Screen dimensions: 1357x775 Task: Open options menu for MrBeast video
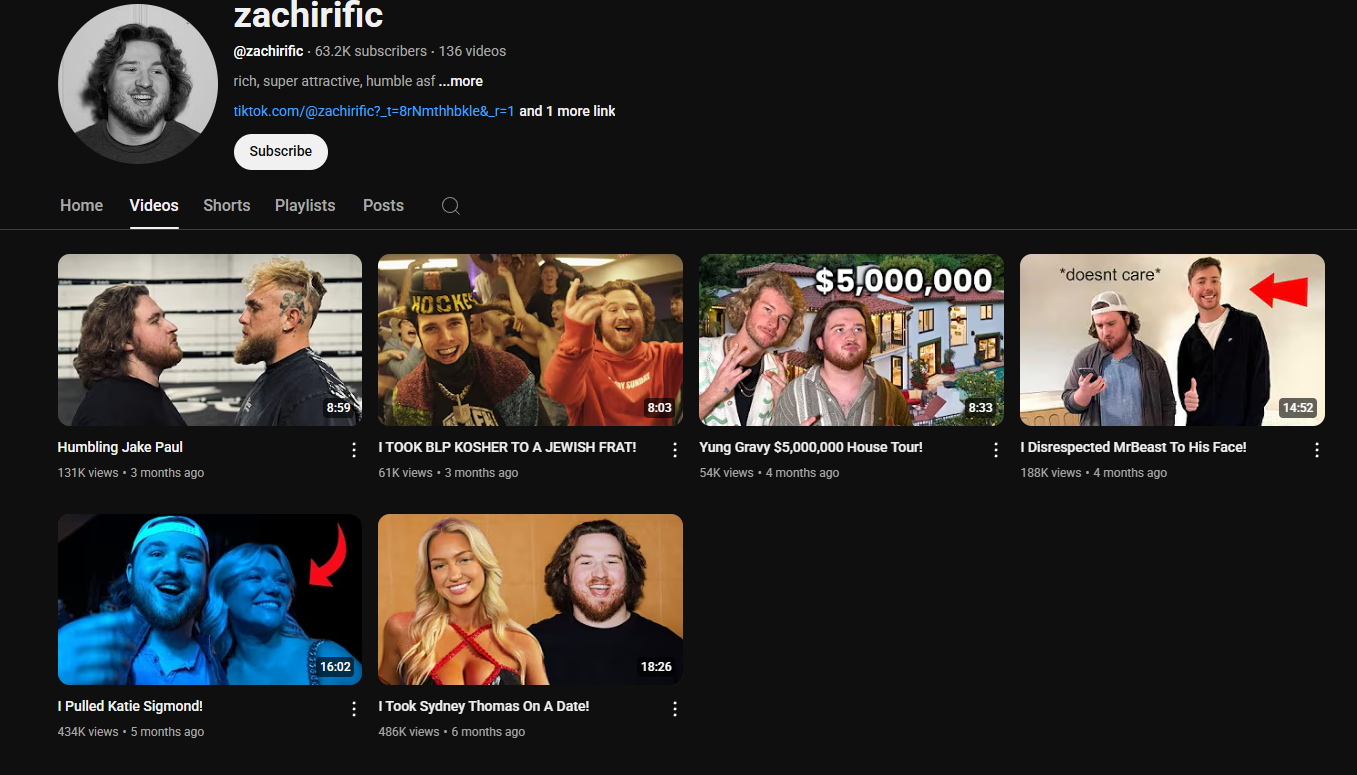pos(1316,450)
